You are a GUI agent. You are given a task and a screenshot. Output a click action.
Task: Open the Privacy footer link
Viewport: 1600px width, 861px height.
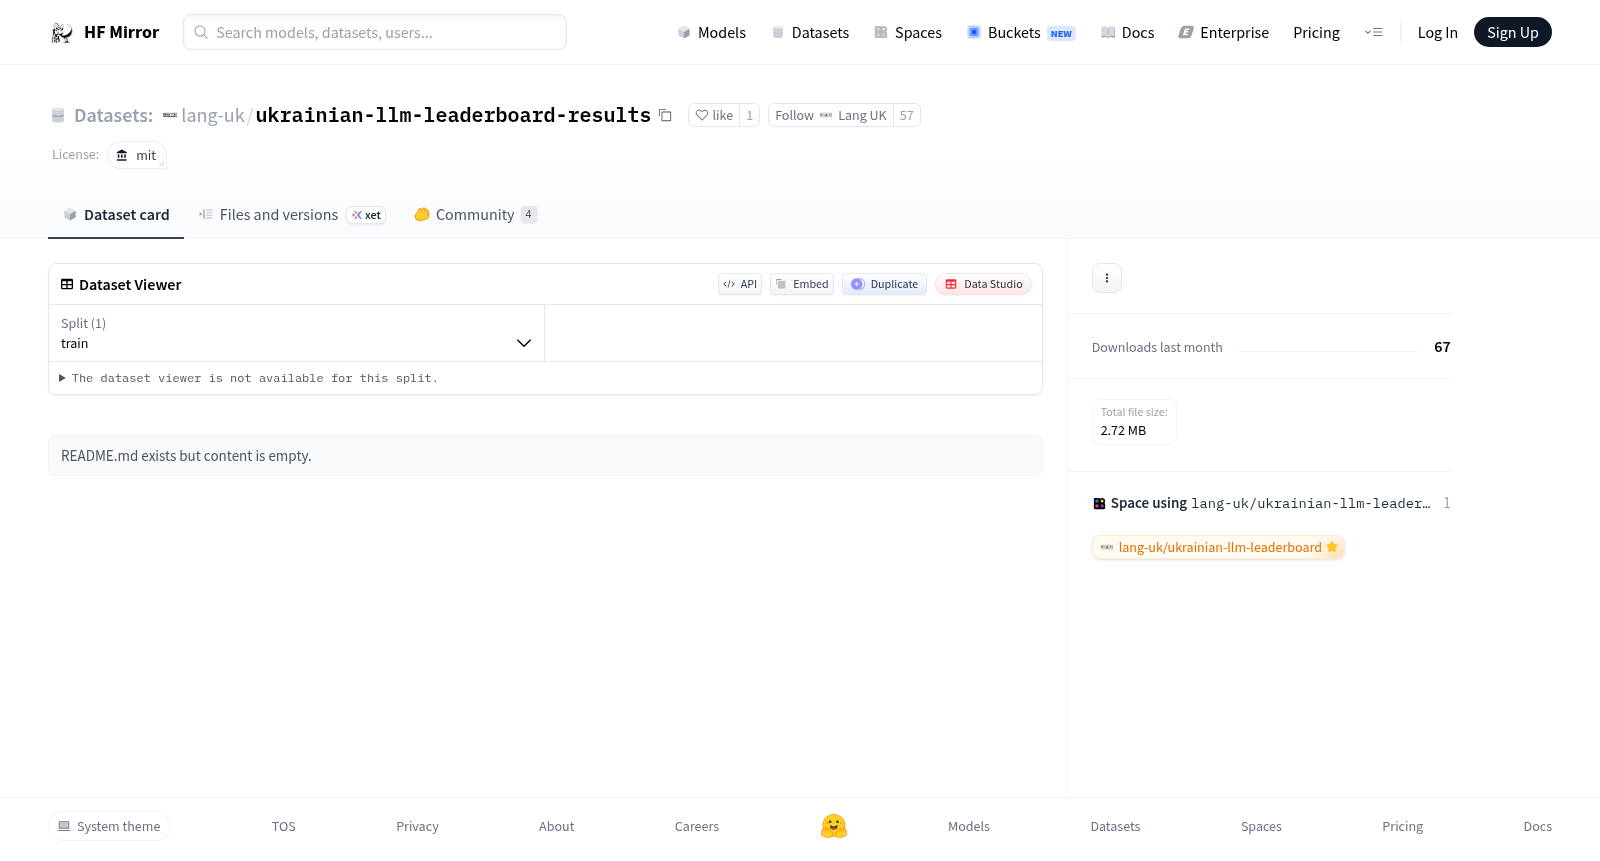pyautogui.click(x=417, y=826)
